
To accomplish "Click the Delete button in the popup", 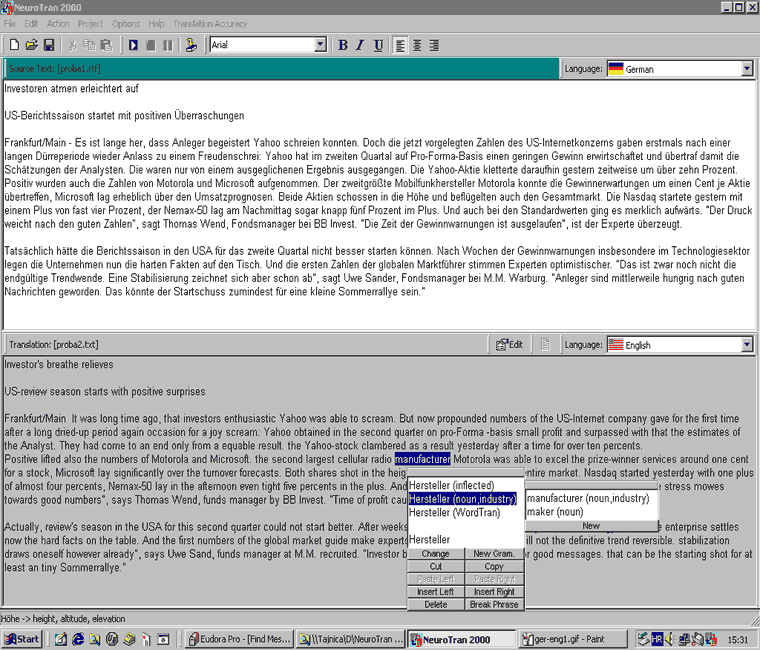I will (x=435, y=604).
